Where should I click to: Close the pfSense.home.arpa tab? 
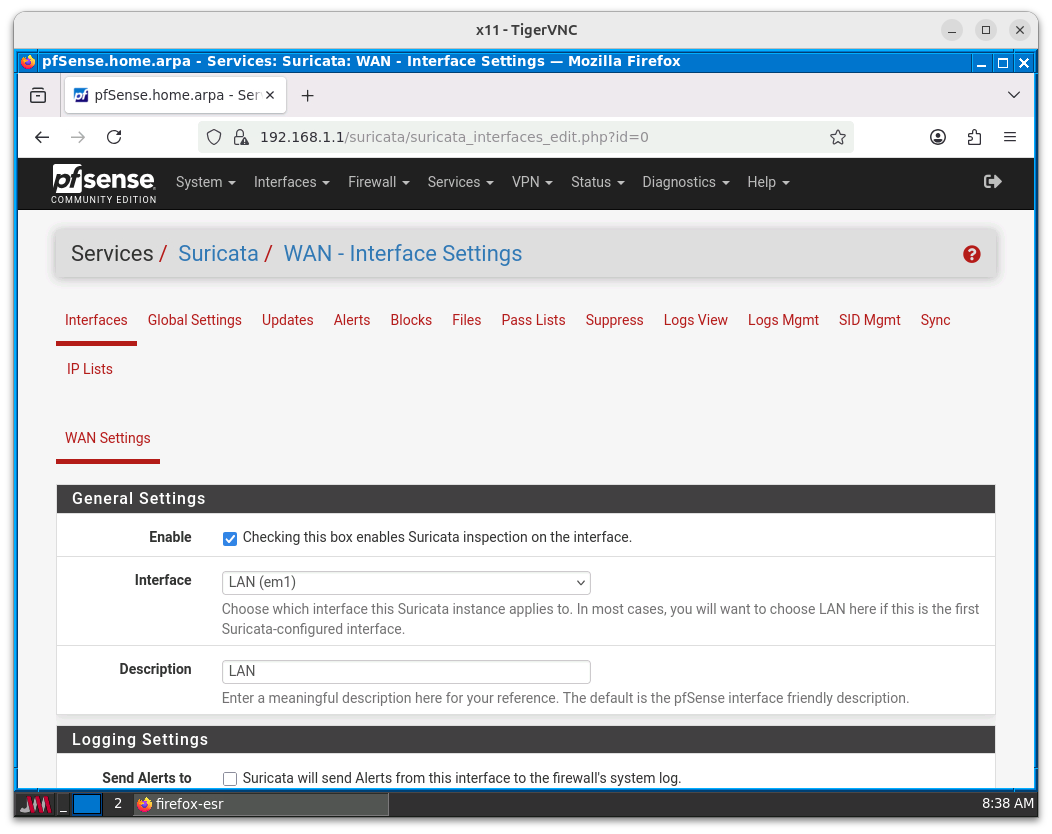click(x=270, y=95)
